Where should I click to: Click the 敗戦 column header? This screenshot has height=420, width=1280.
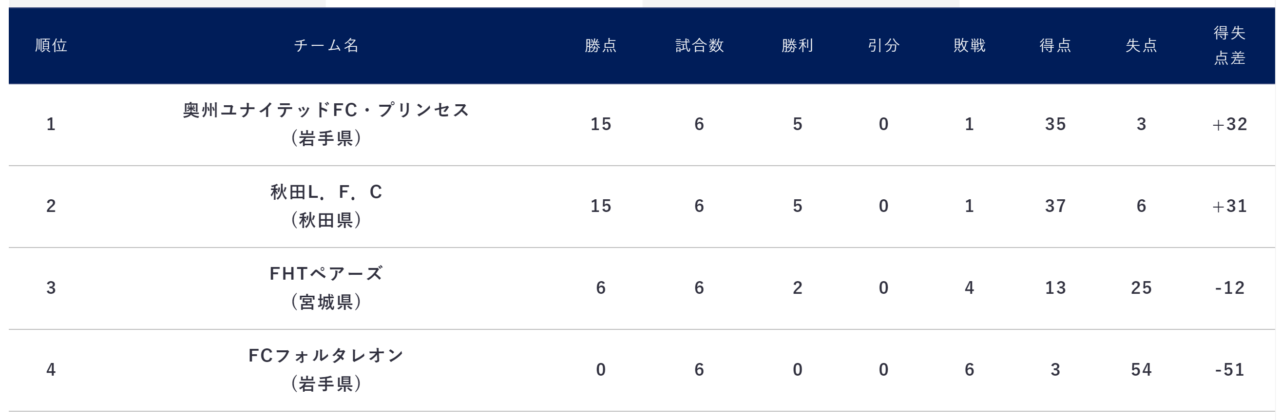point(969,46)
